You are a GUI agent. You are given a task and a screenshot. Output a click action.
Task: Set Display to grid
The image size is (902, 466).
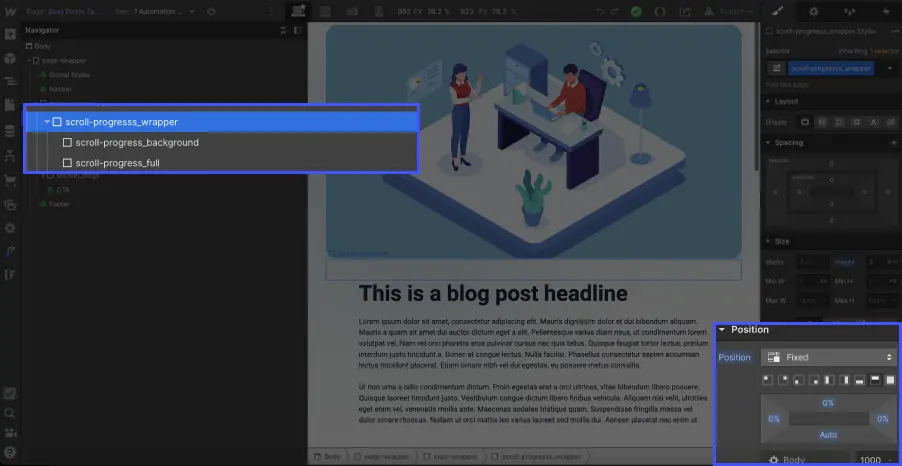coord(839,122)
